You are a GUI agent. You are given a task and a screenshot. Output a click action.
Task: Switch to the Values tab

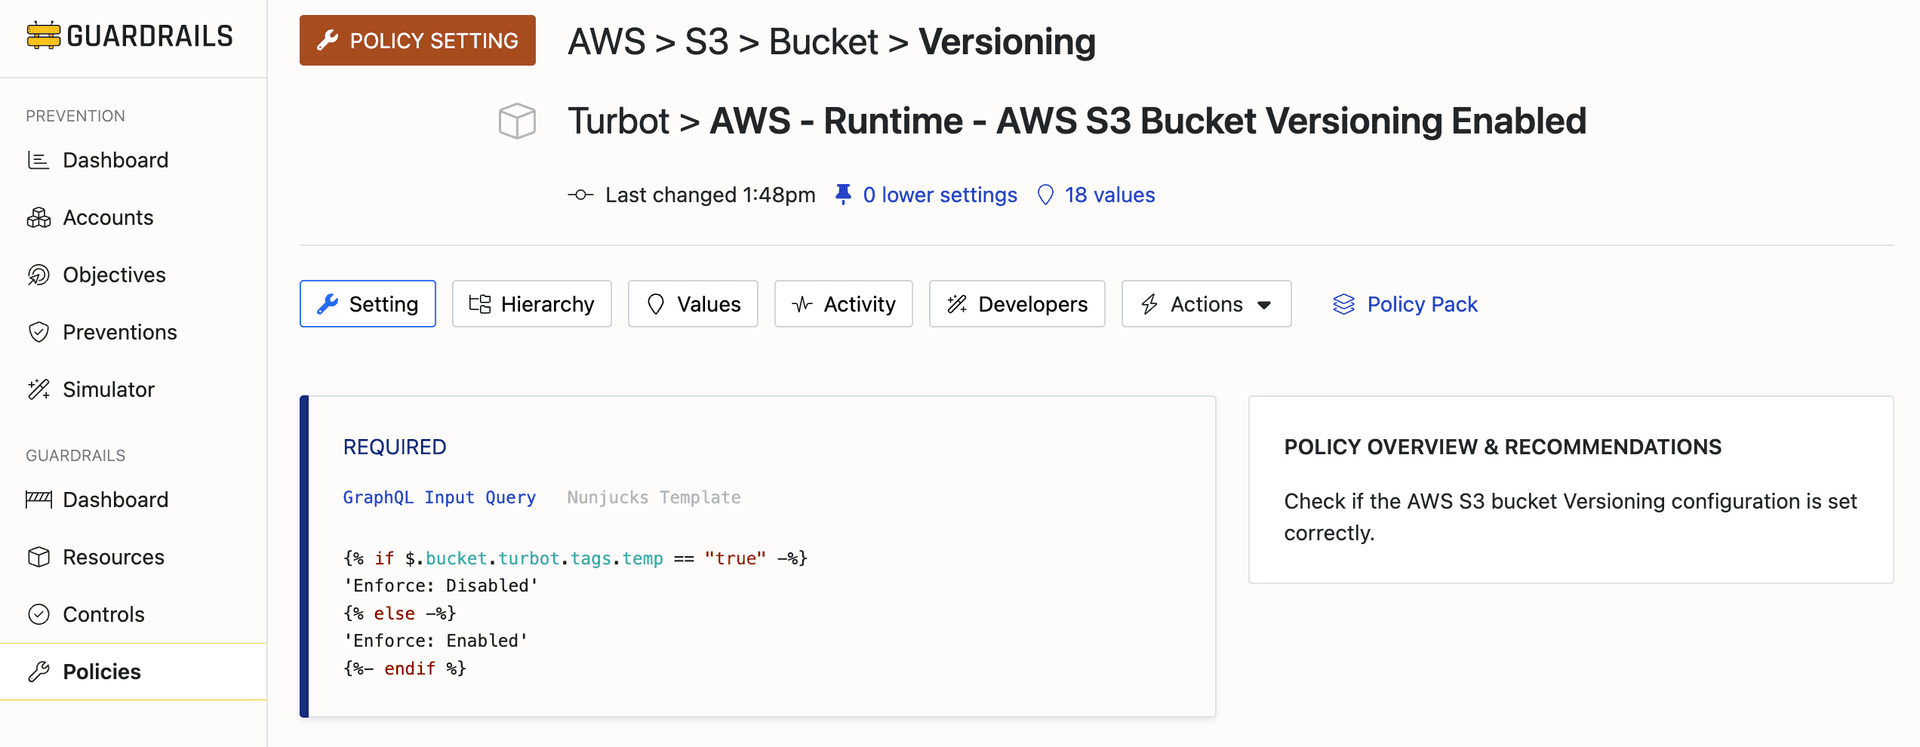pos(693,304)
